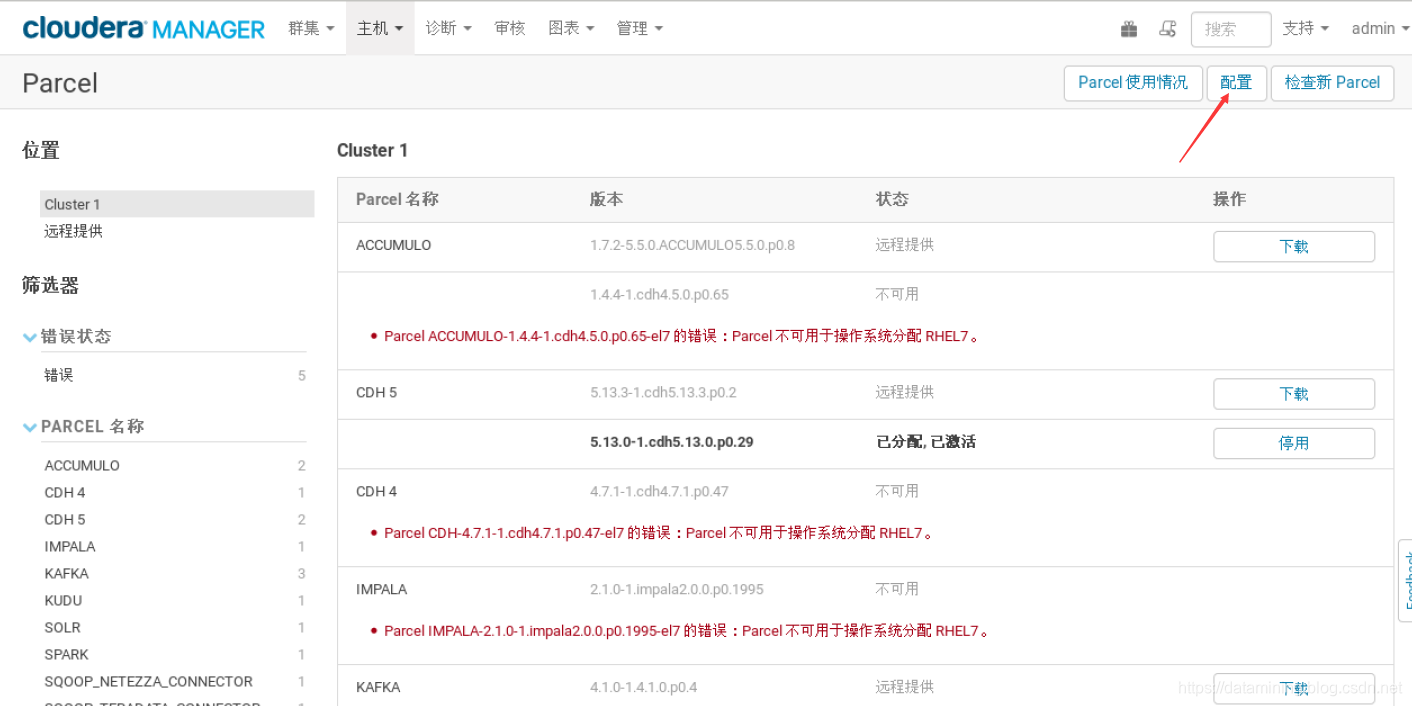Select Cluster 1 in the 位置 list
This screenshot has height=706, width=1412.
click(x=177, y=204)
